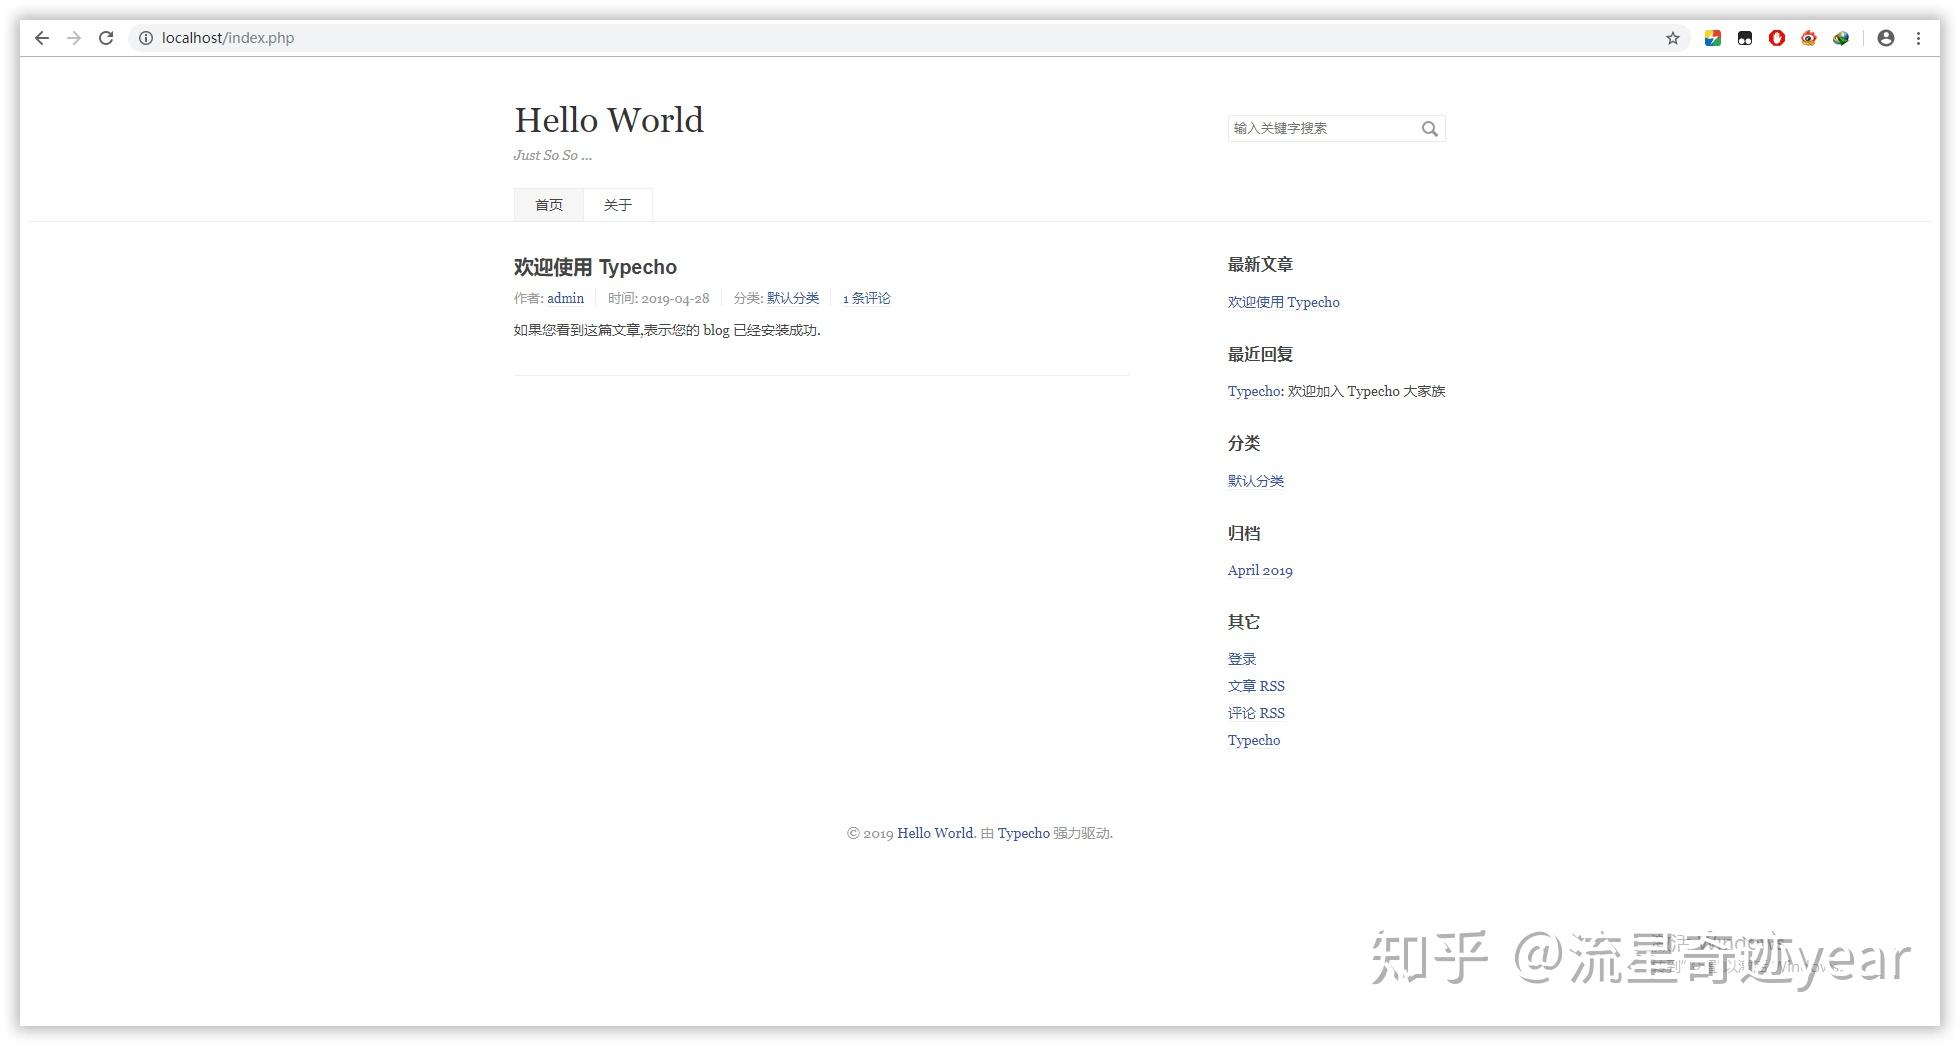Click the comment text 欢迎加入 Typecho 大家族
The width and height of the screenshot is (1960, 1046).
[1366, 391]
